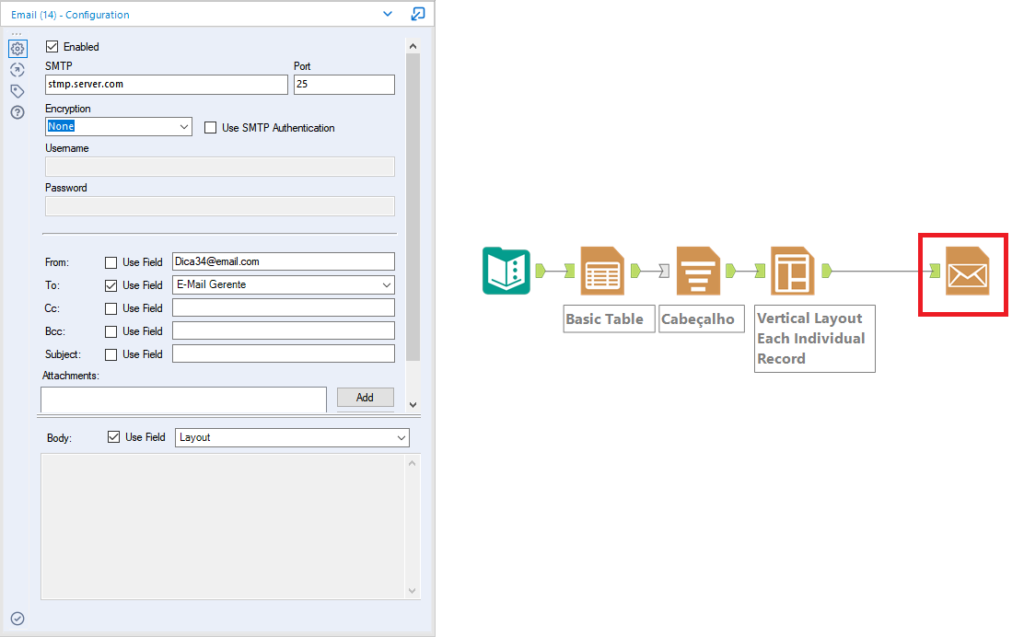Click the Vertical Layout tool output anchor
Image resolution: width=1024 pixels, height=637 pixels.
(x=827, y=270)
